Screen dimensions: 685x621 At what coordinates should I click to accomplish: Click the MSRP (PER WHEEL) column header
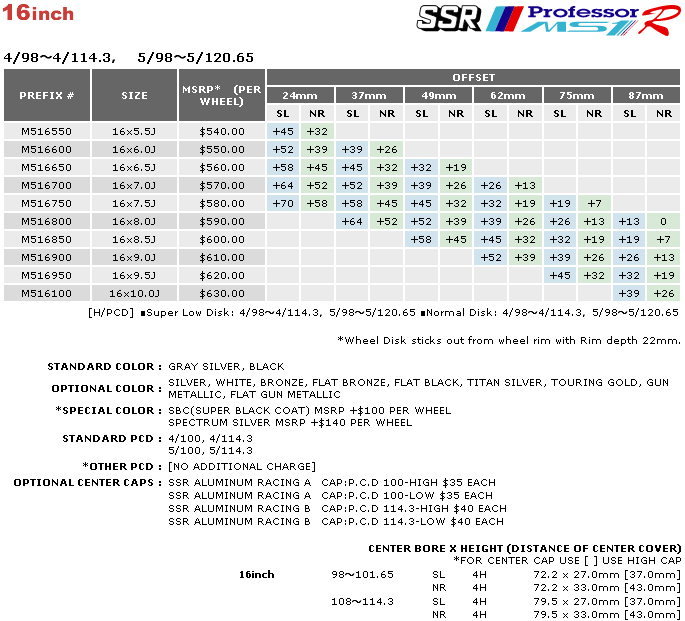221,95
